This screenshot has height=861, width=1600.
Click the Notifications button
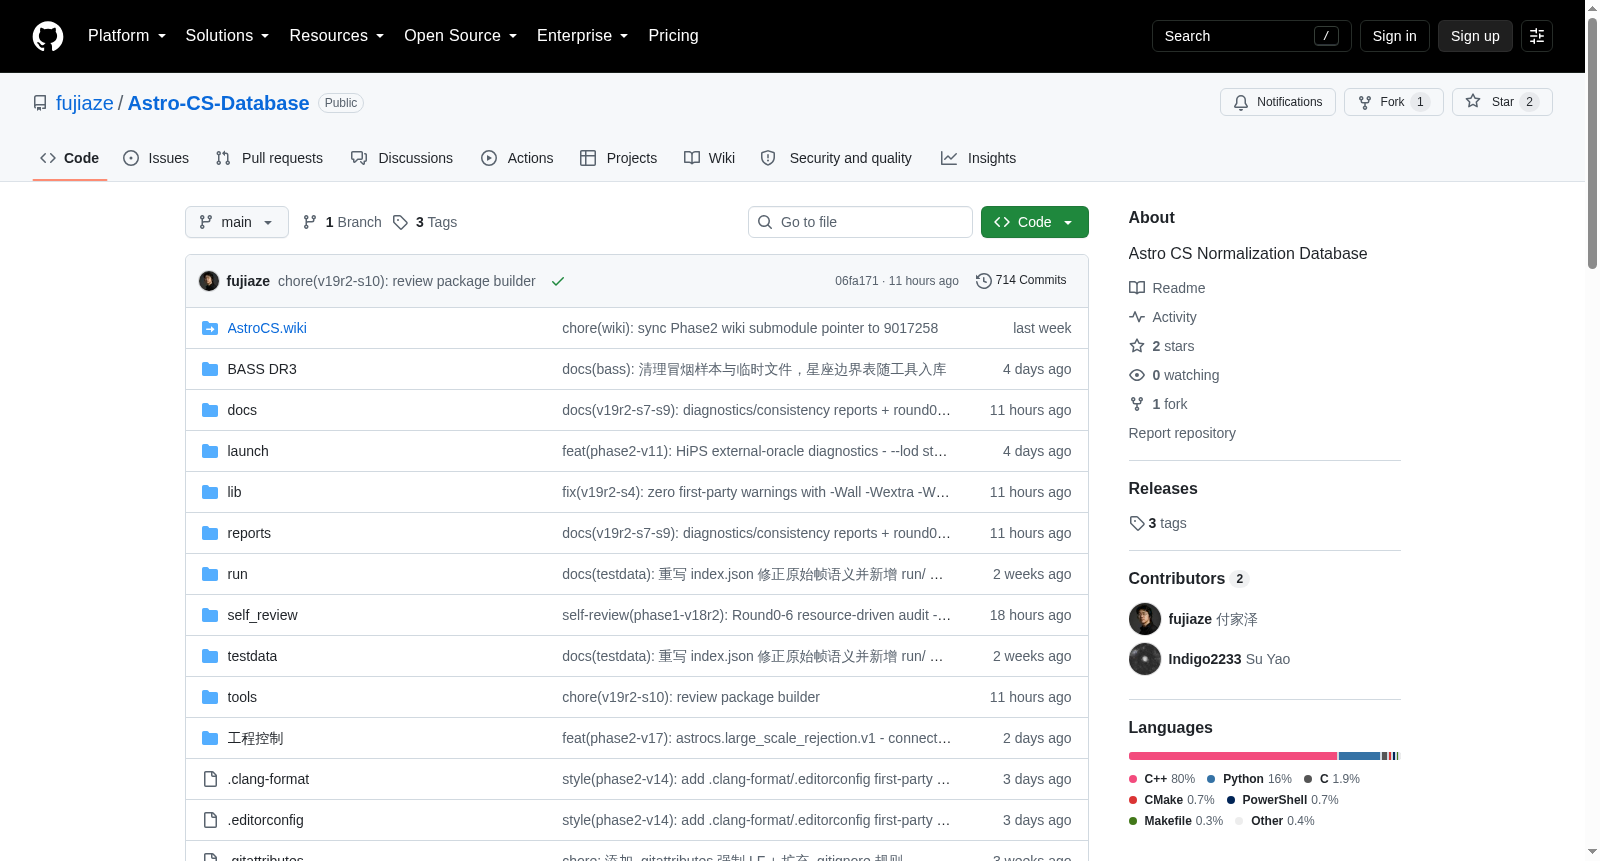click(x=1278, y=102)
